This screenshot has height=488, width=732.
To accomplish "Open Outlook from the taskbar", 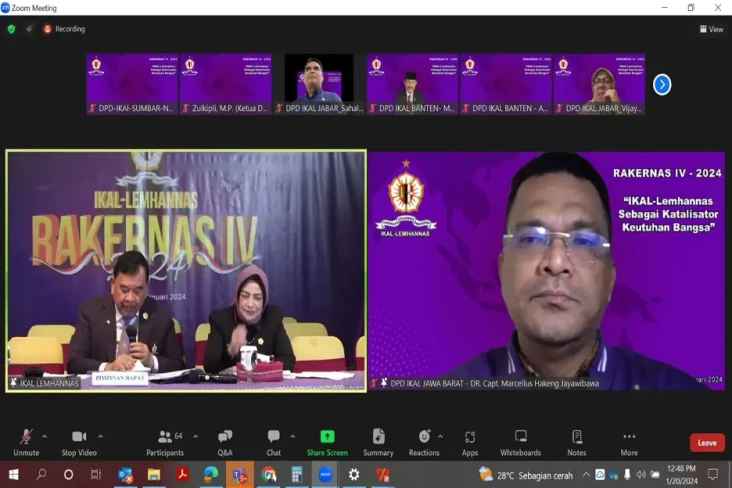I will click(125, 475).
